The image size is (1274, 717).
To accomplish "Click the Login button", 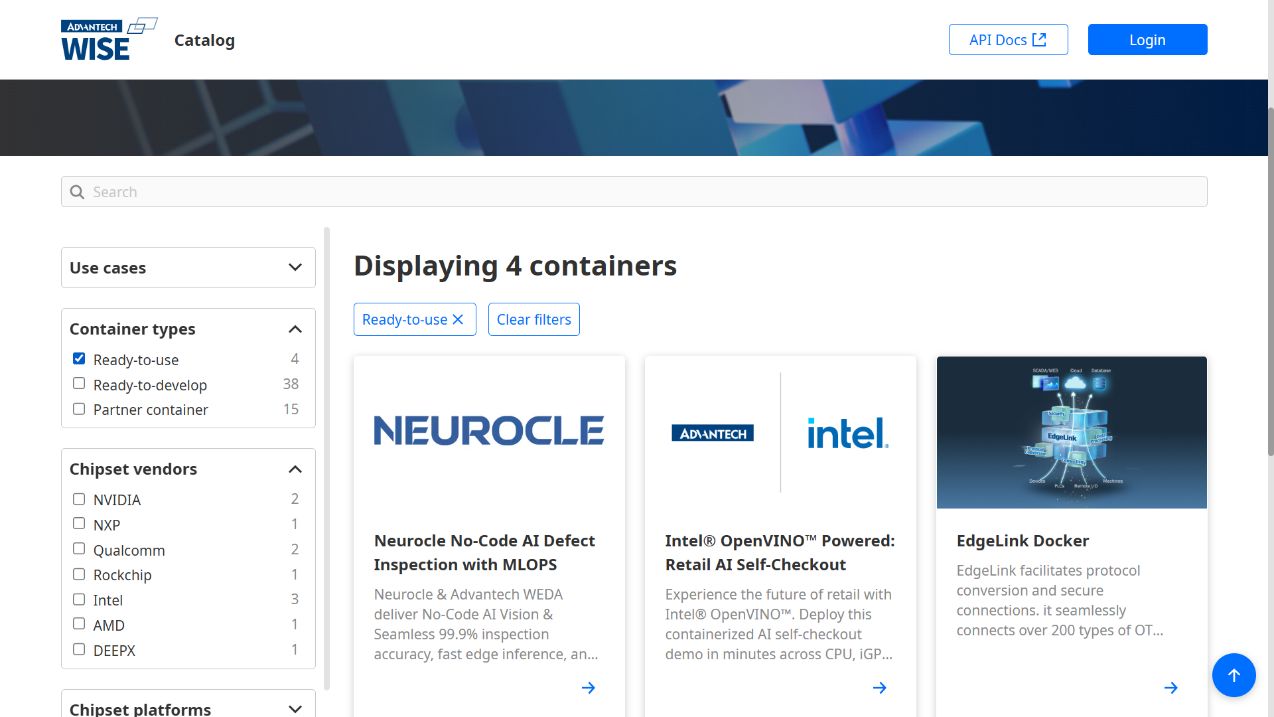I will pyautogui.click(x=1147, y=40).
